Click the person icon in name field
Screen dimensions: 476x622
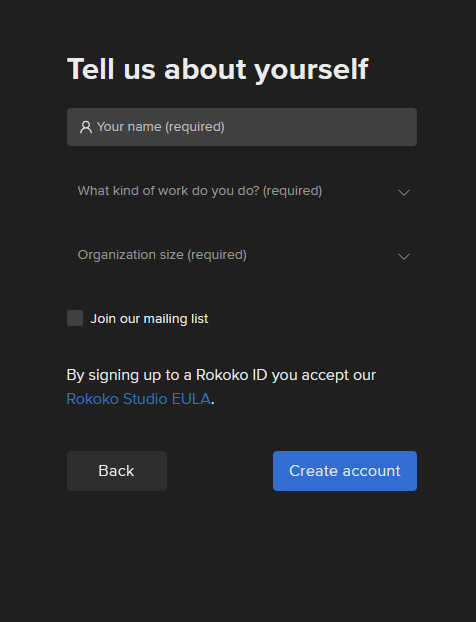[x=86, y=127]
